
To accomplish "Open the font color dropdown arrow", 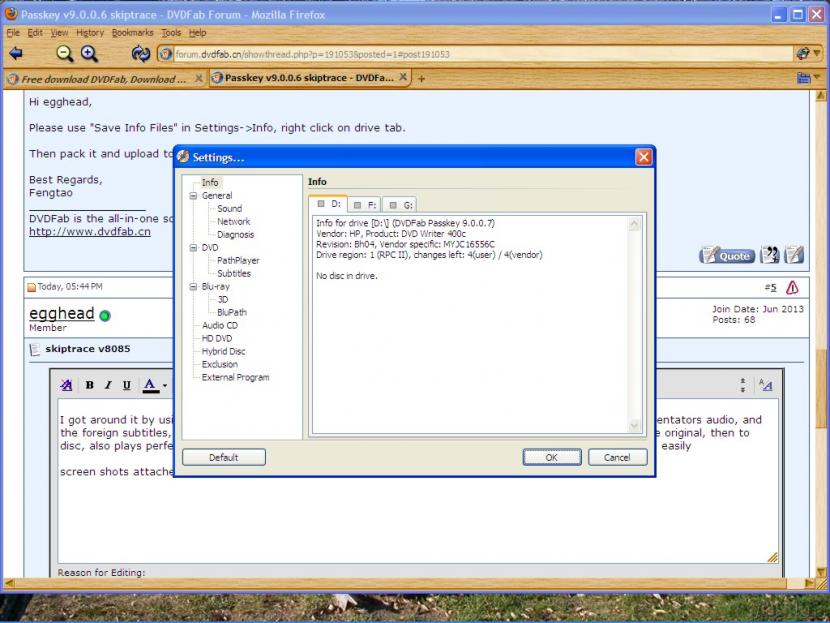I will click(x=164, y=386).
